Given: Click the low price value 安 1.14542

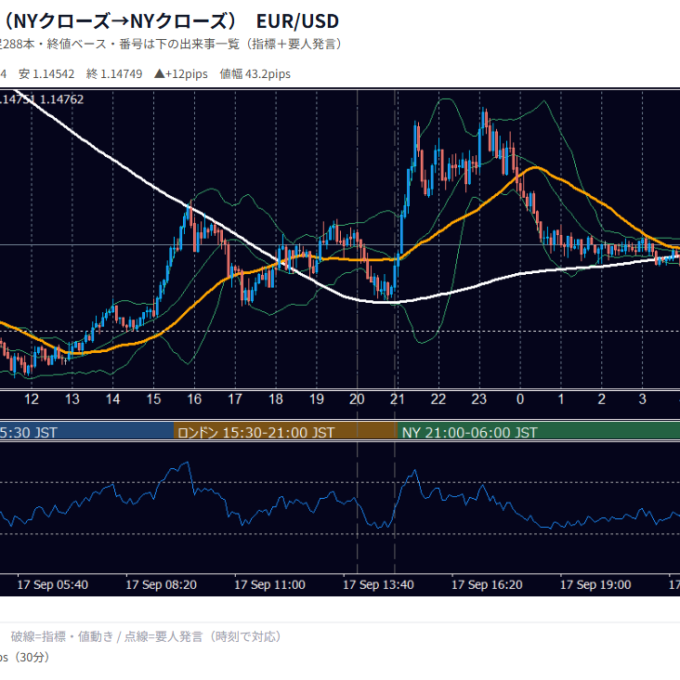Looking at the screenshot, I should point(46,74).
